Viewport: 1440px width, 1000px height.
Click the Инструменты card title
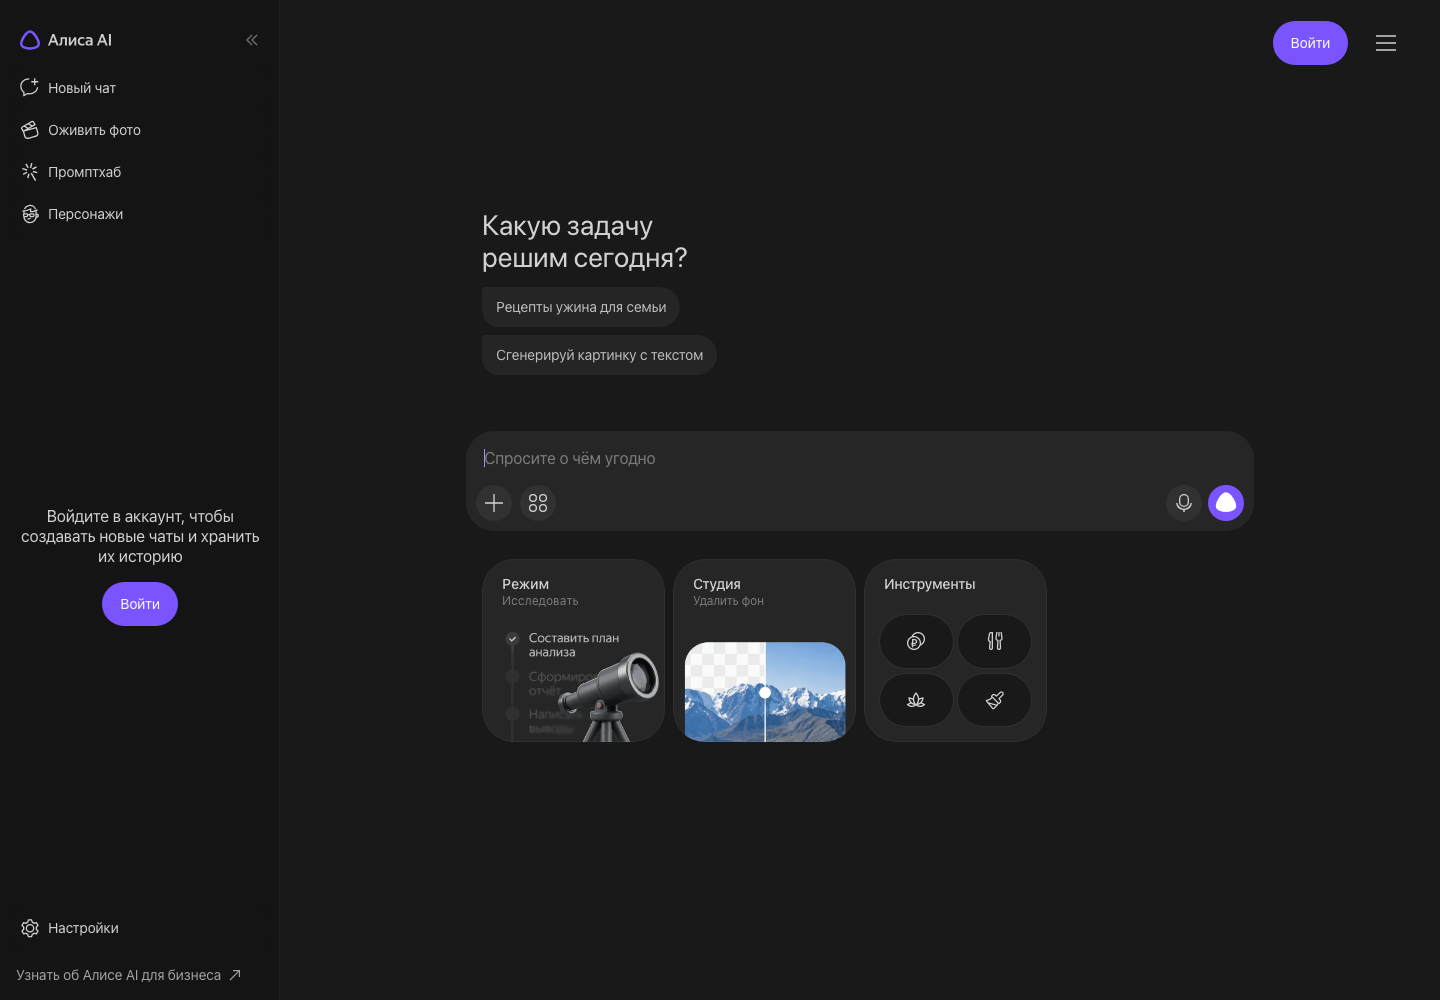point(929,584)
